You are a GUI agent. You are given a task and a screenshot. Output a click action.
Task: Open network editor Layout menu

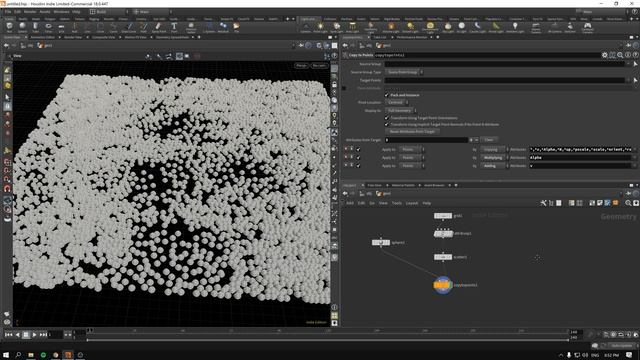[x=411, y=203]
